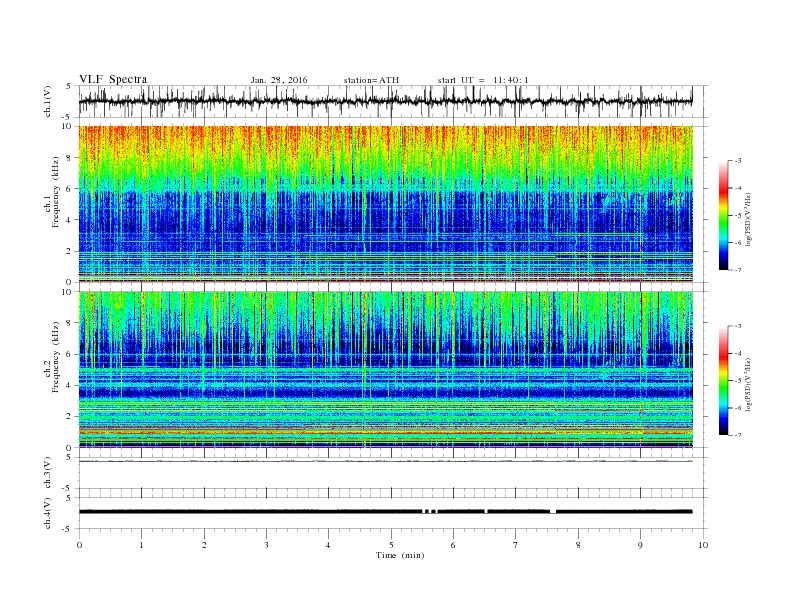Click the "-7" bottom value on ch.2 colorbar
The image size is (792, 612).
(738, 435)
